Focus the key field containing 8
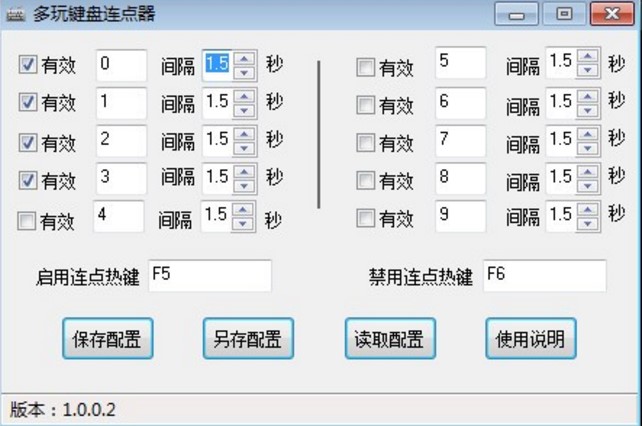The width and height of the screenshot is (642, 426). [x=461, y=178]
